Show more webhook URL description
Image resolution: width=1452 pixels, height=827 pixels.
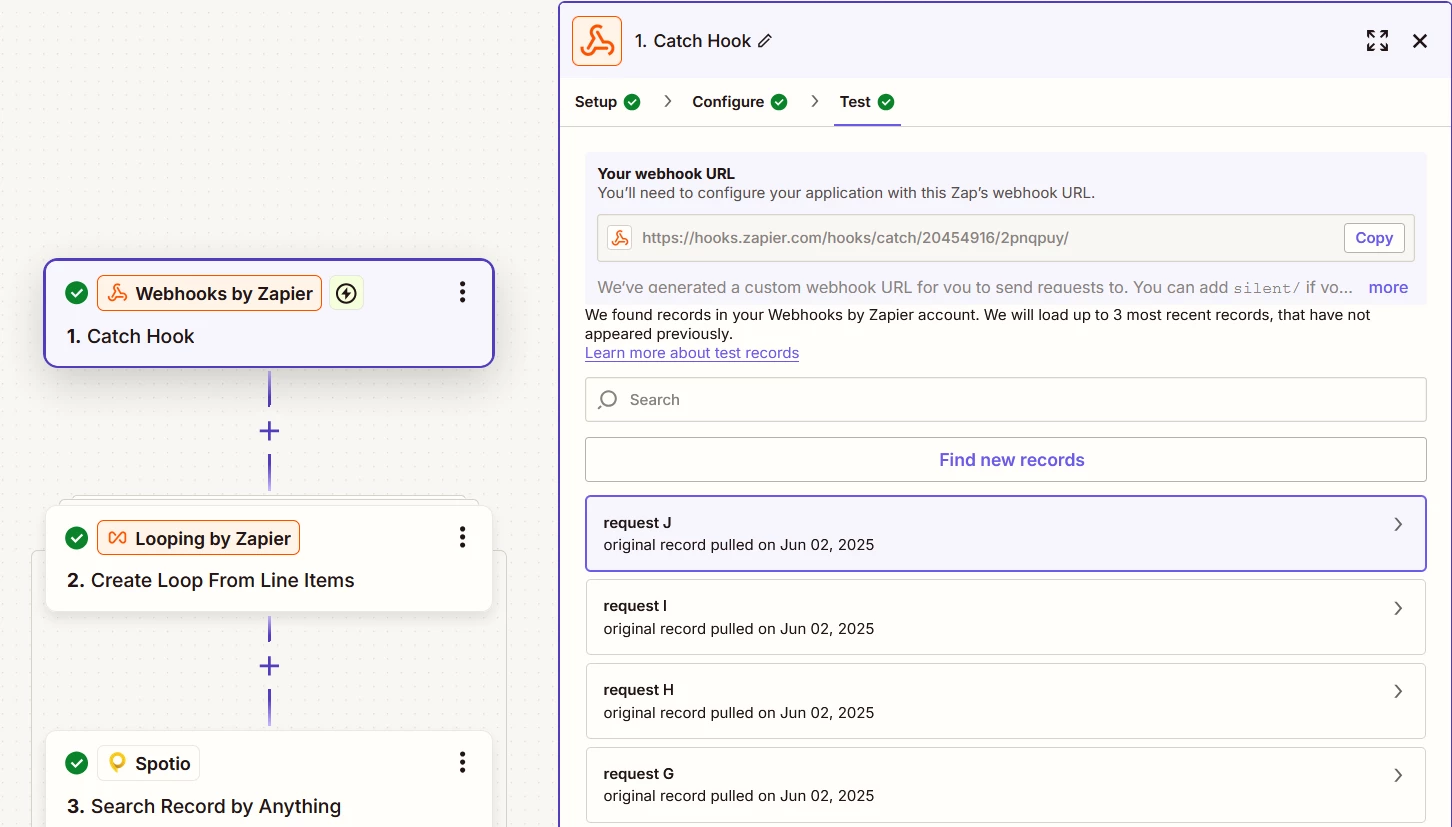click(x=1388, y=287)
